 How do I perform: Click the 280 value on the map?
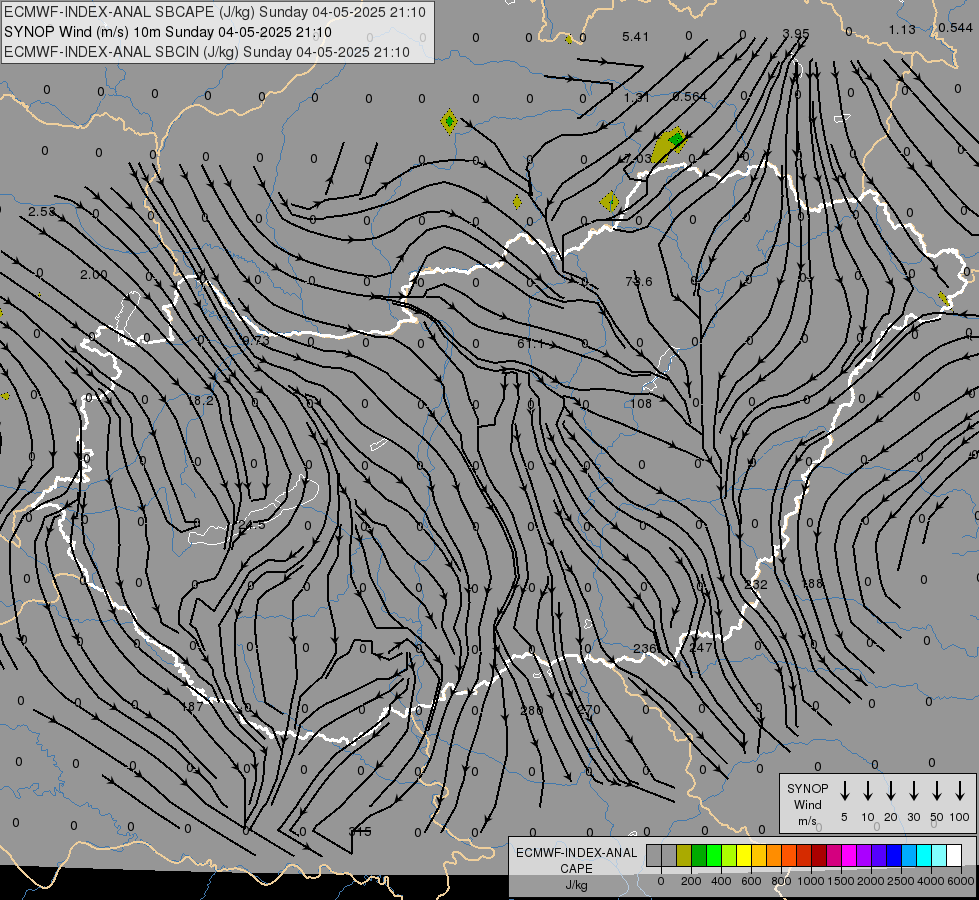(532, 710)
